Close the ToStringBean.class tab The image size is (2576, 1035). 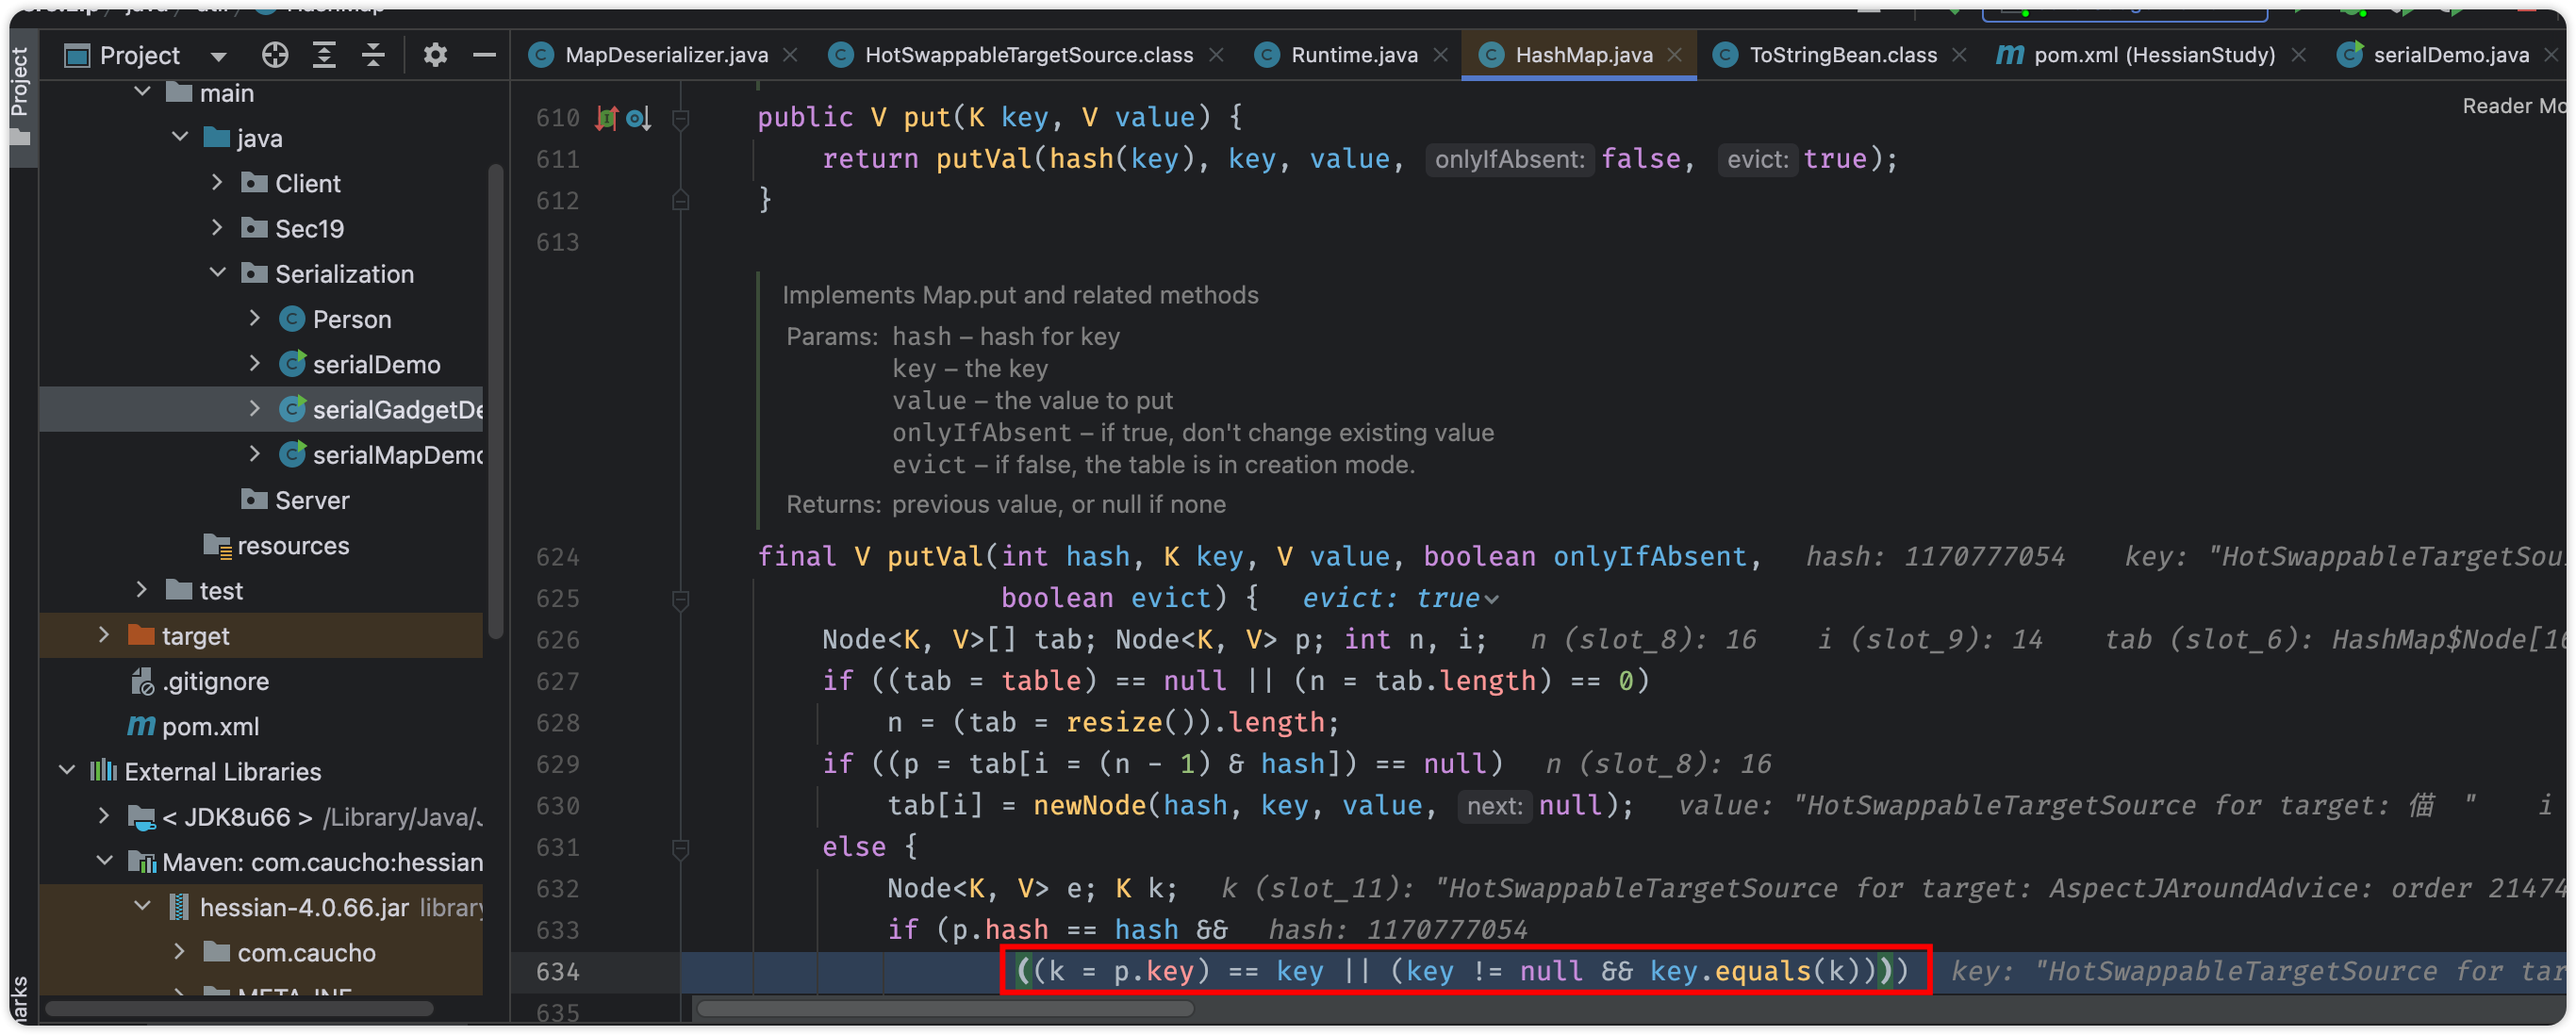(x=1959, y=55)
